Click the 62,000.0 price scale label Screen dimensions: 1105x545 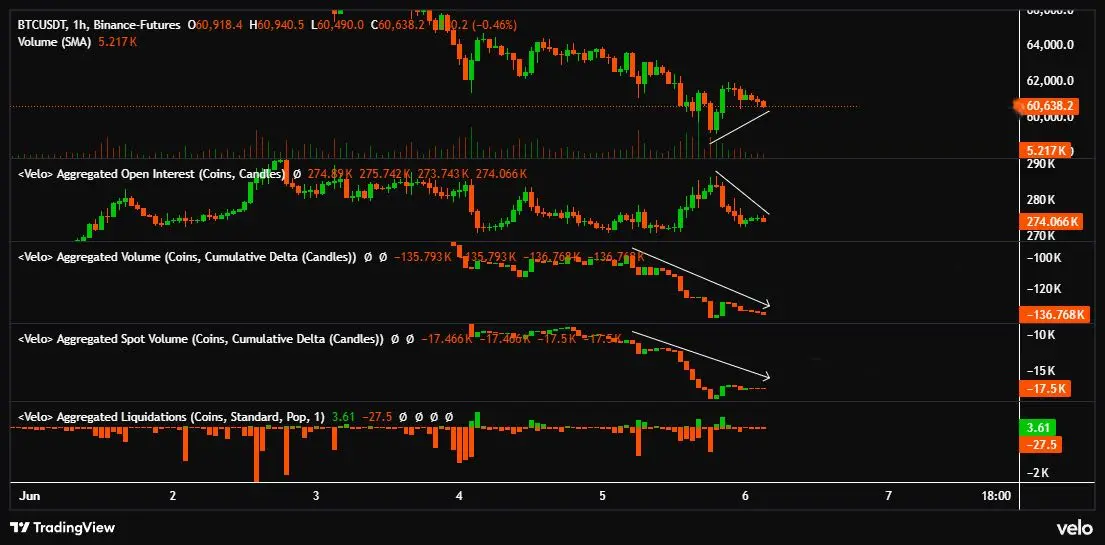(x=1050, y=80)
